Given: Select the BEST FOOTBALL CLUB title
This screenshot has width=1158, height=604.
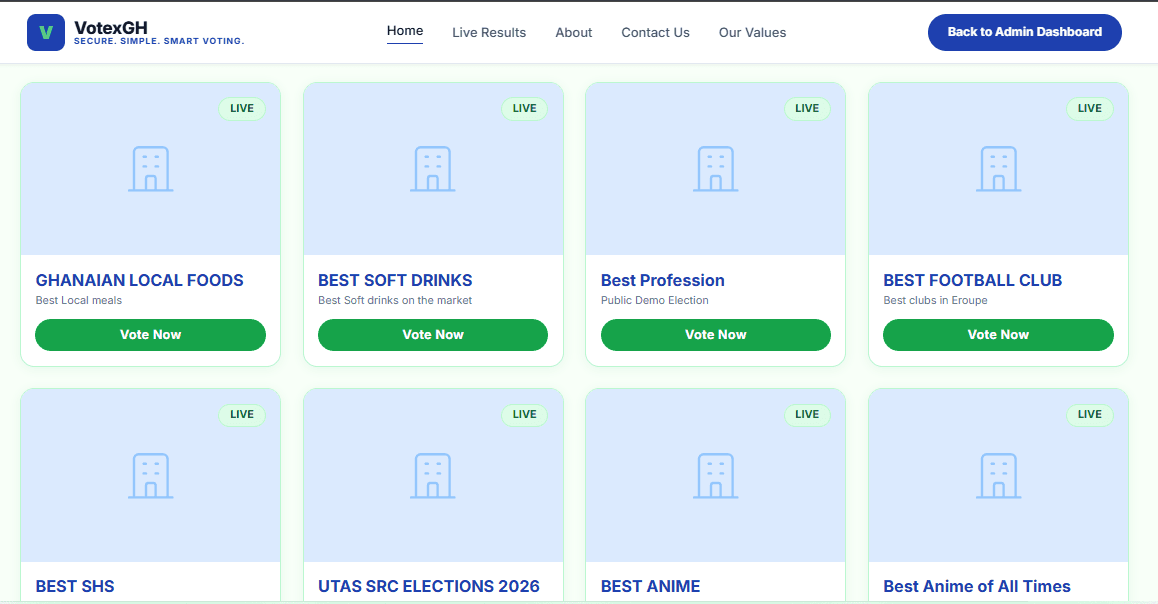Looking at the screenshot, I should (x=973, y=281).
